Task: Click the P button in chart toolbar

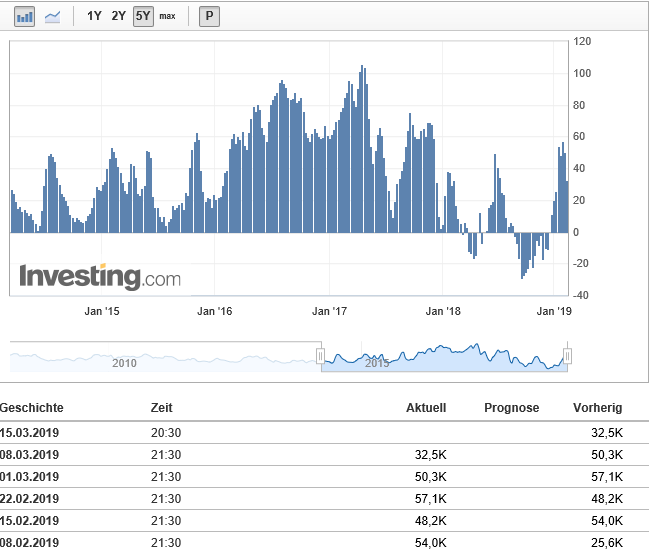Action: tap(209, 16)
